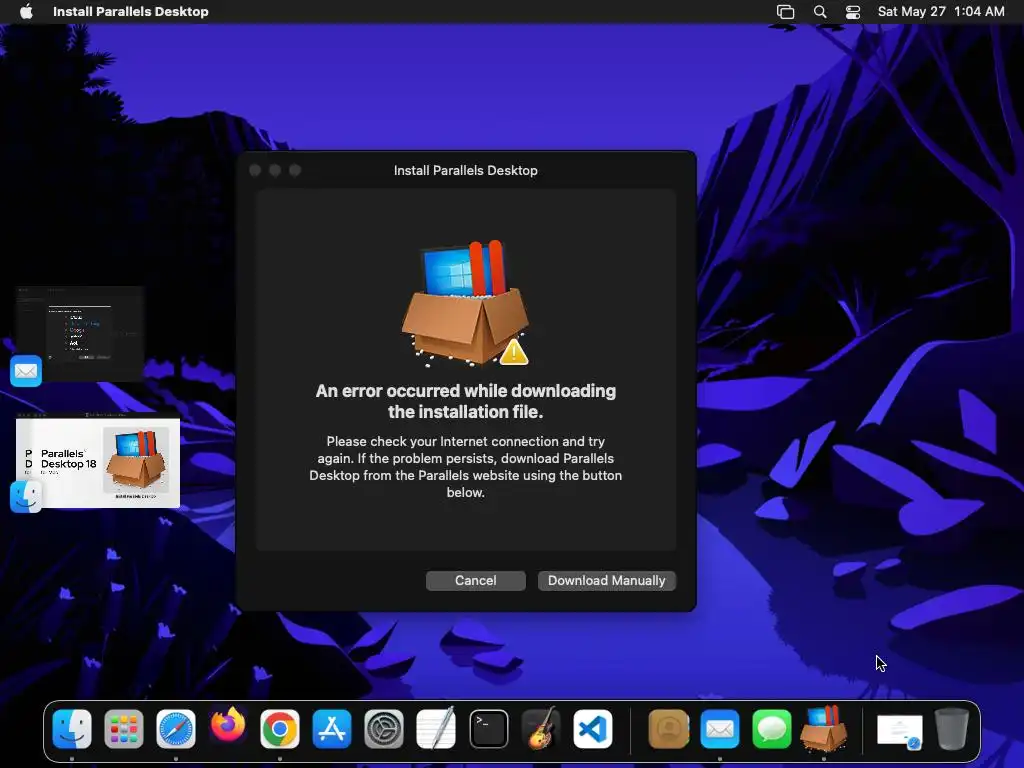Open Mail from the Dock
The image size is (1024, 768).
click(x=720, y=729)
